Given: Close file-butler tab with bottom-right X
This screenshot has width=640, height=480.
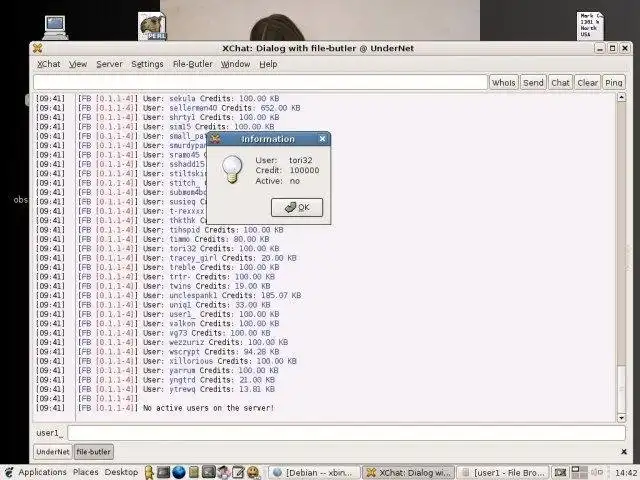Looking at the screenshot, I should 624,451.
